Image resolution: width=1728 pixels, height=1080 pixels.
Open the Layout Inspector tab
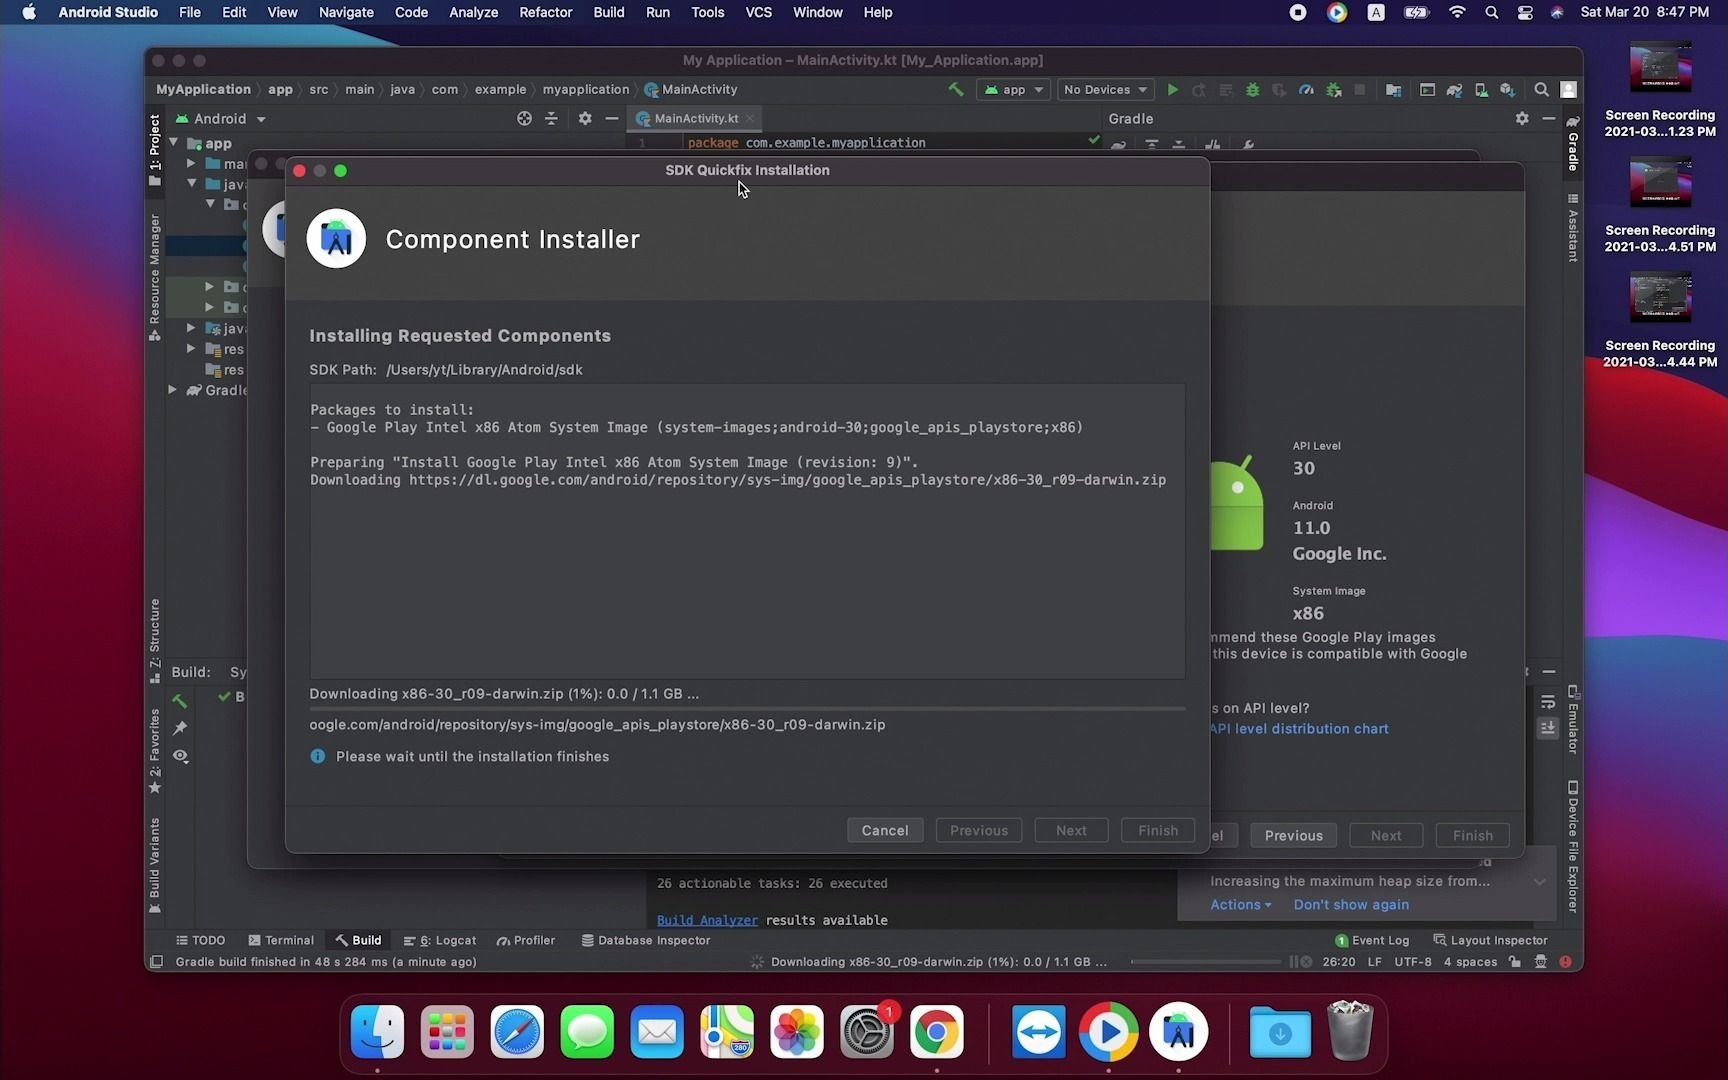point(1490,940)
